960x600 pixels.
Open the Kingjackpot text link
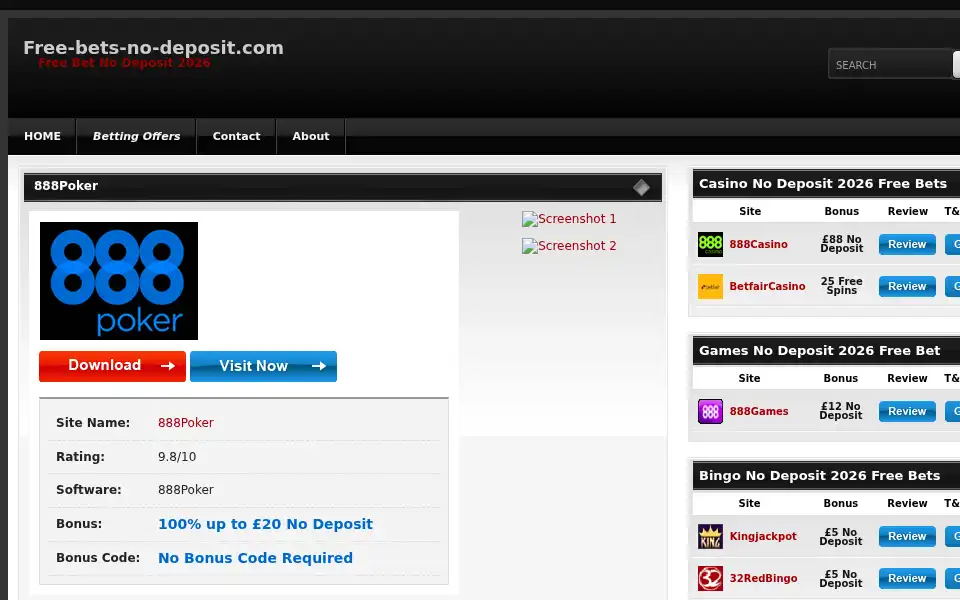pyautogui.click(x=763, y=536)
